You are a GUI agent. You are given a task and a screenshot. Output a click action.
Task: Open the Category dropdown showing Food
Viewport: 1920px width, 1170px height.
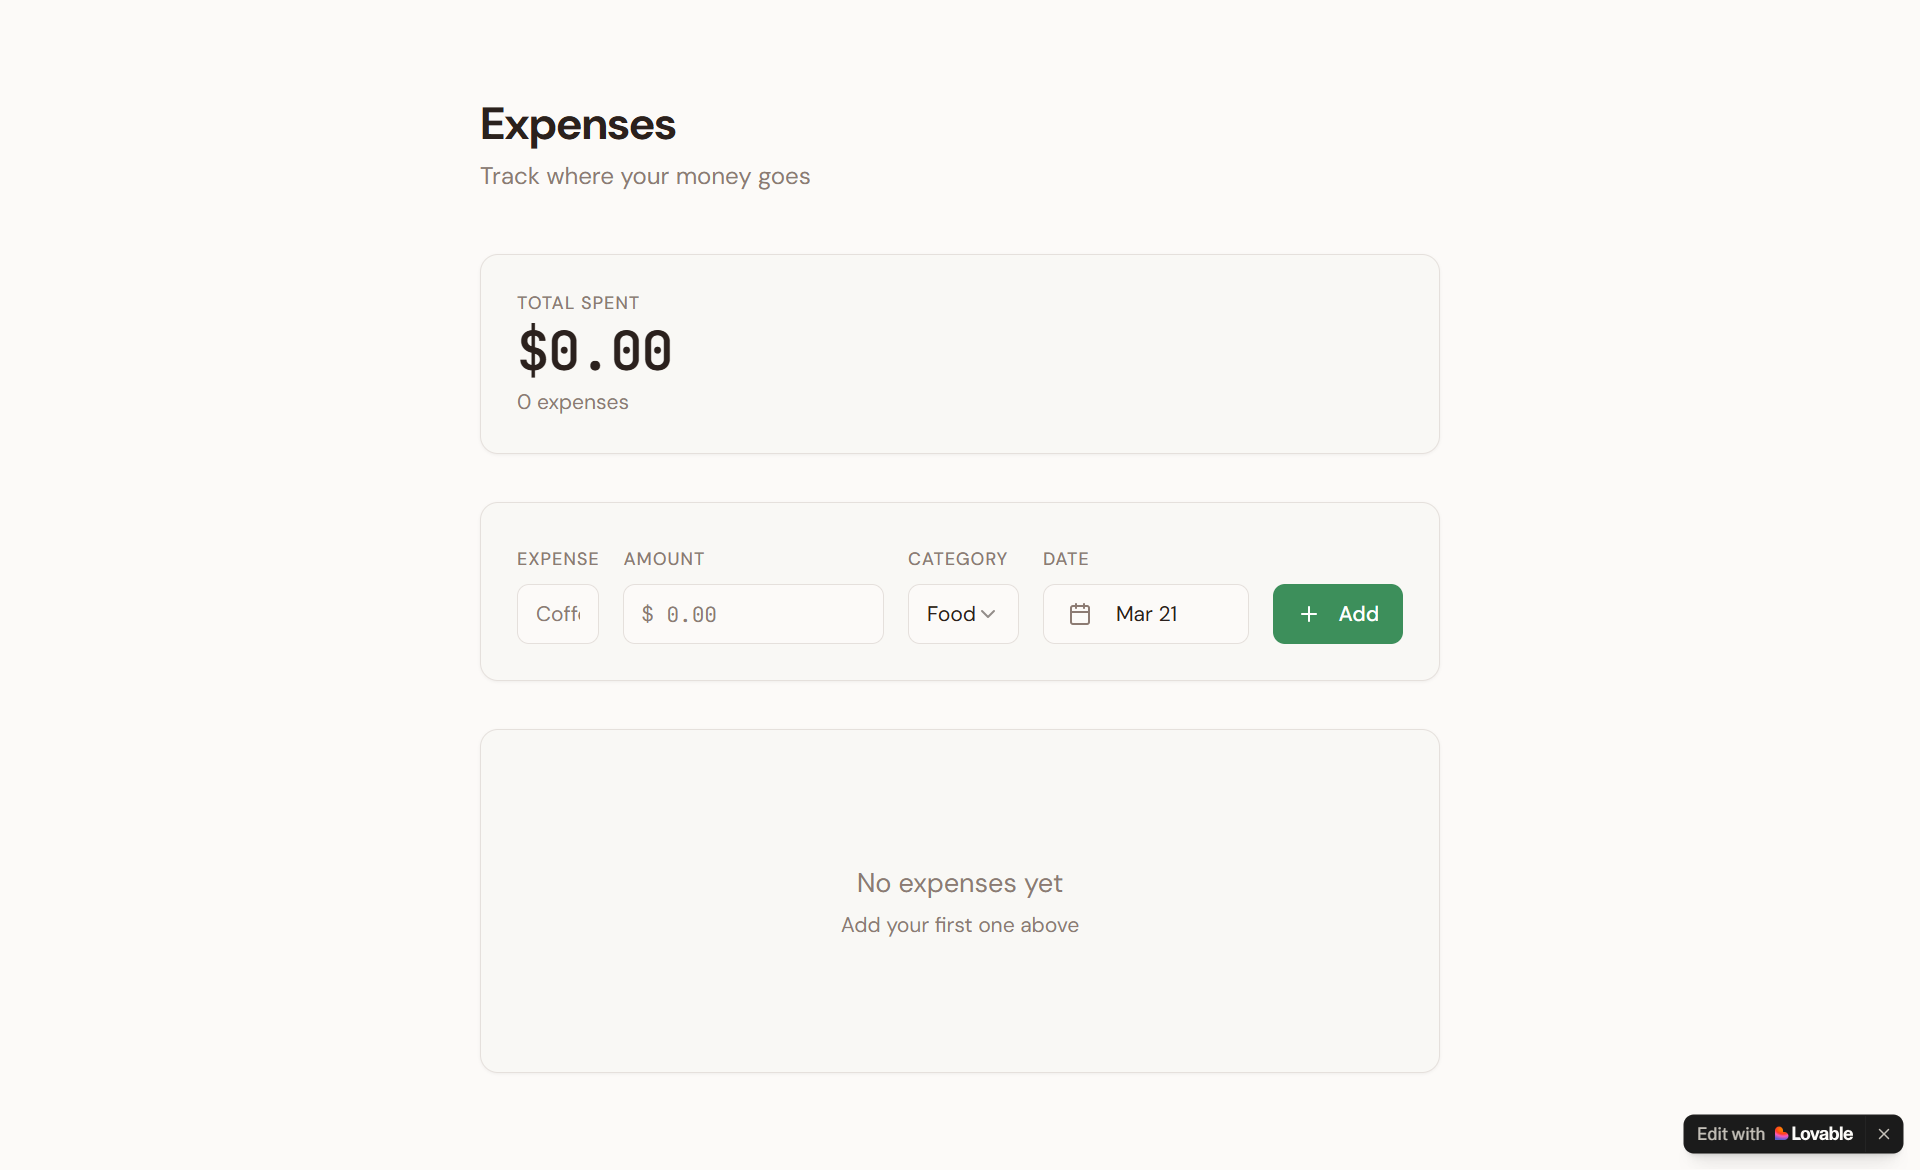962,614
